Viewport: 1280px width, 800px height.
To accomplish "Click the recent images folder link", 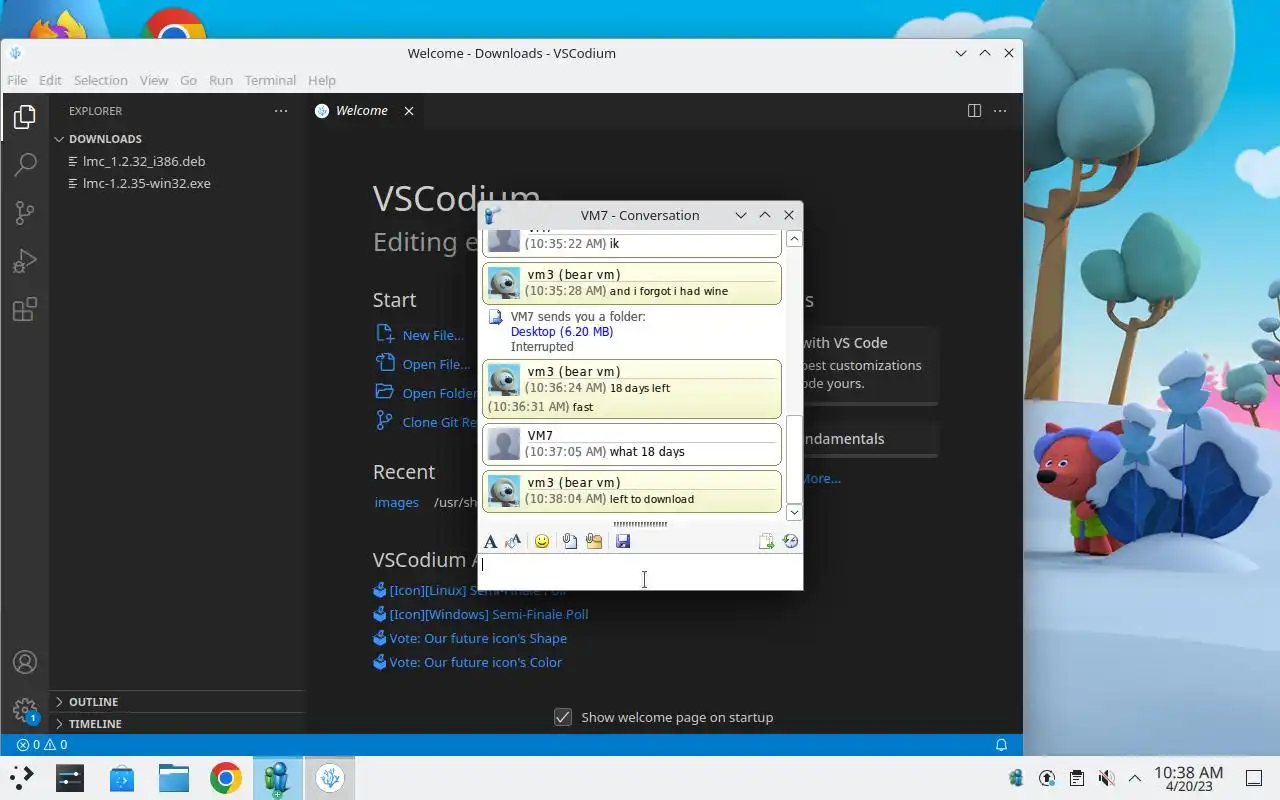I will pos(397,503).
